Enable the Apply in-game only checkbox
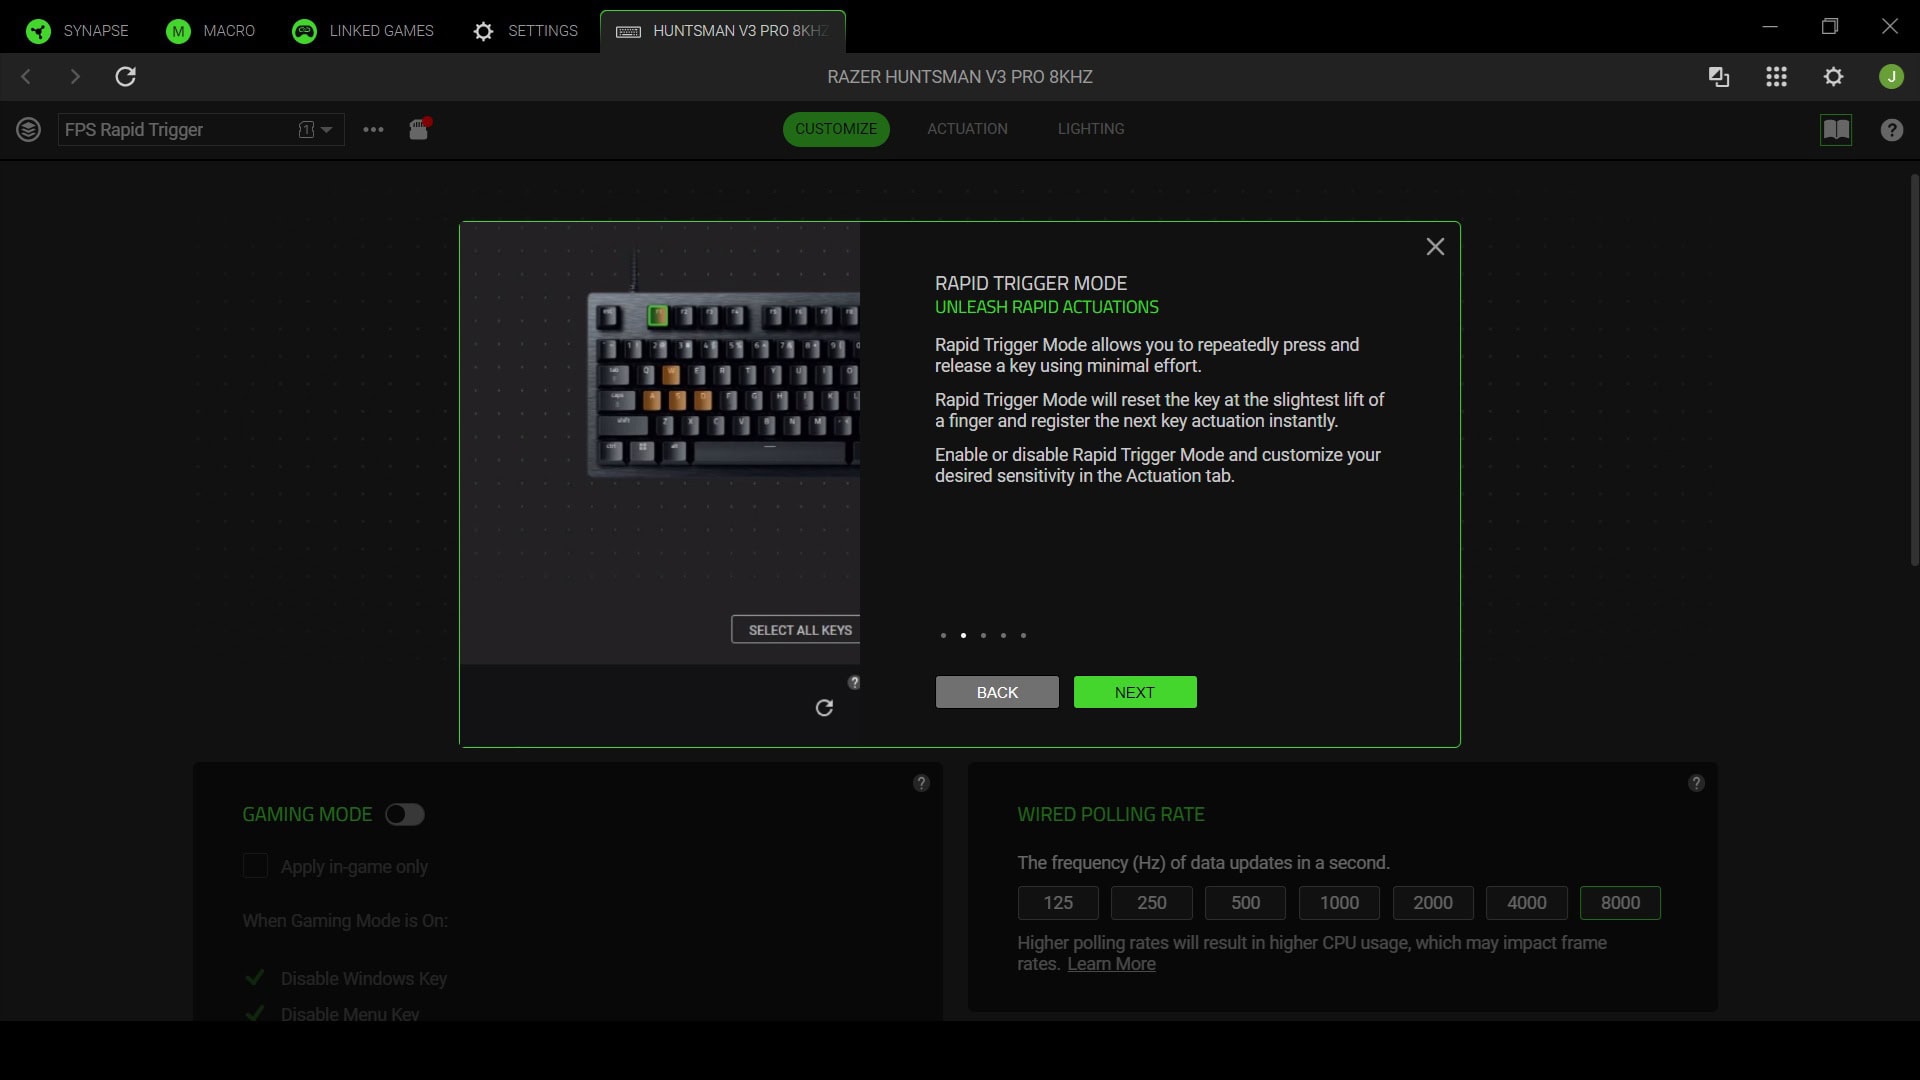The height and width of the screenshot is (1080, 1920). click(x=254, y=866)
